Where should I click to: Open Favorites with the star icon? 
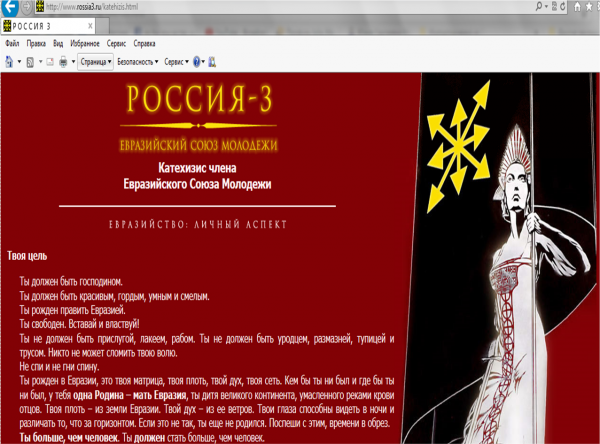click(589, 7)
